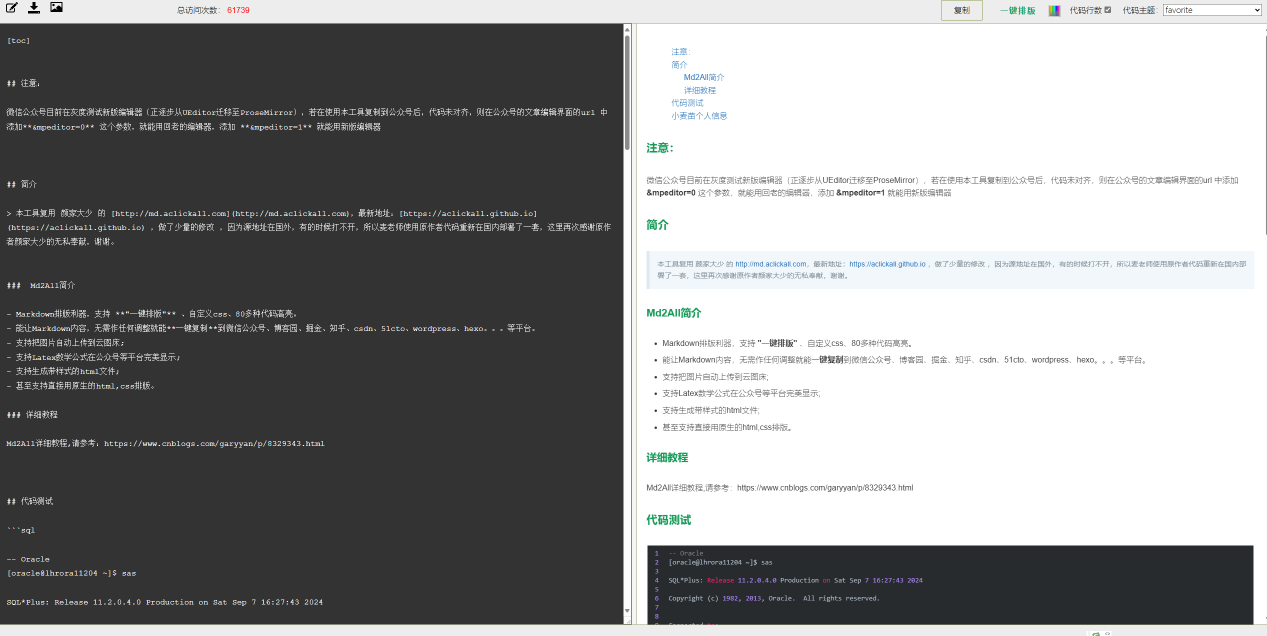Viewport: 1267px width, 636px height.
Task: Open the rainbow color picker swatch
Action: [1054, 10]
